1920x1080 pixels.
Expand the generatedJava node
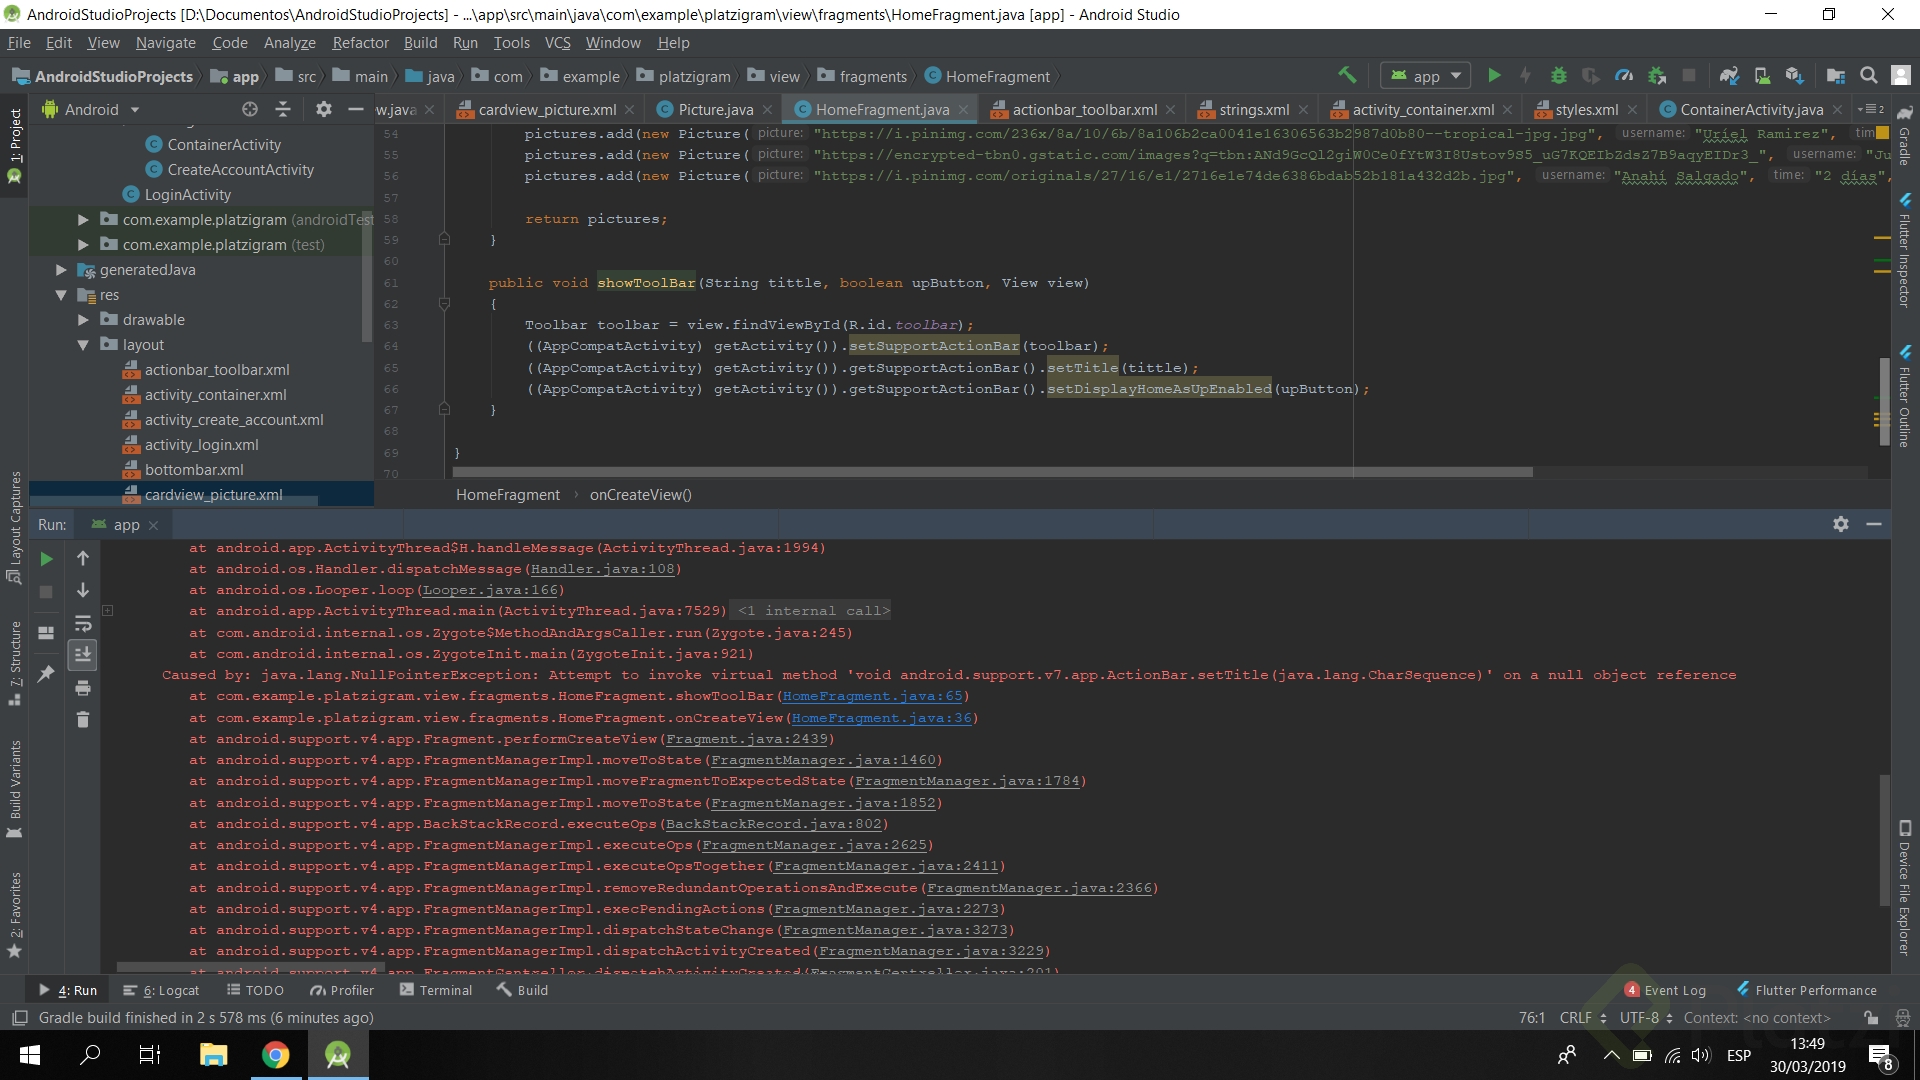61,269
